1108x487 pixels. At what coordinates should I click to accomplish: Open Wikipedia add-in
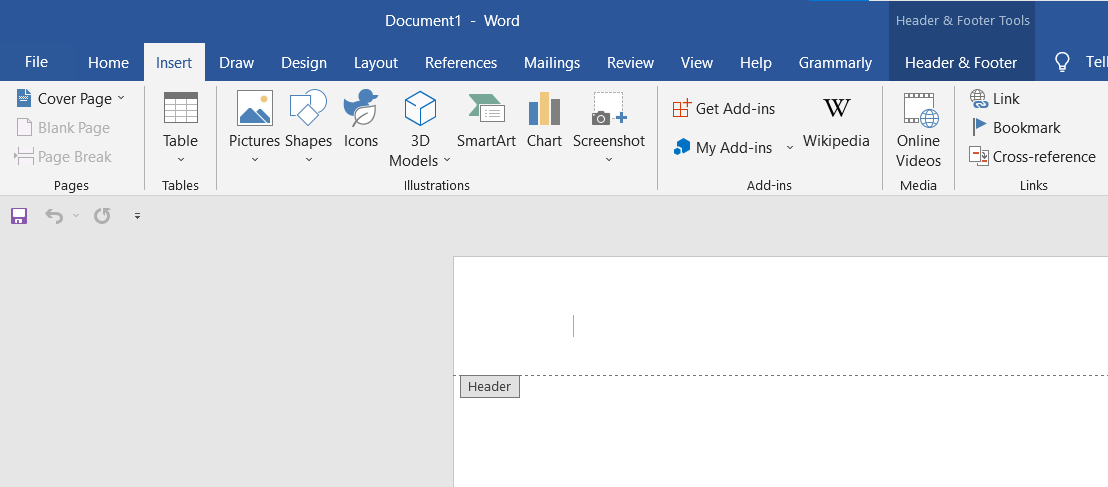(836, 122)
